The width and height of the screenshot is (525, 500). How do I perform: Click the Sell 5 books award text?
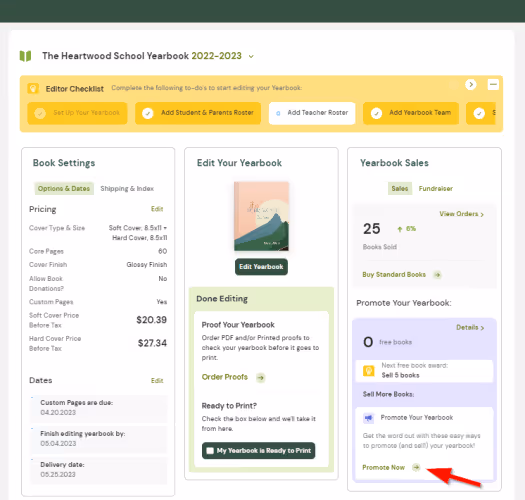[400, 375]
